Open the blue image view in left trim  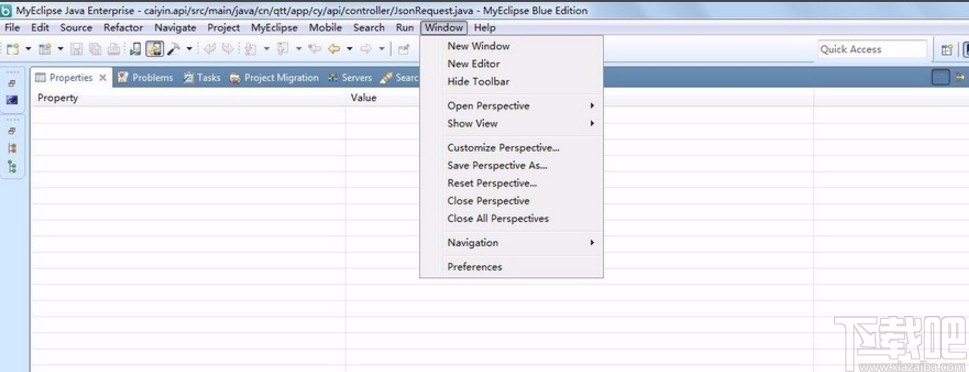(x=12, y=100)
